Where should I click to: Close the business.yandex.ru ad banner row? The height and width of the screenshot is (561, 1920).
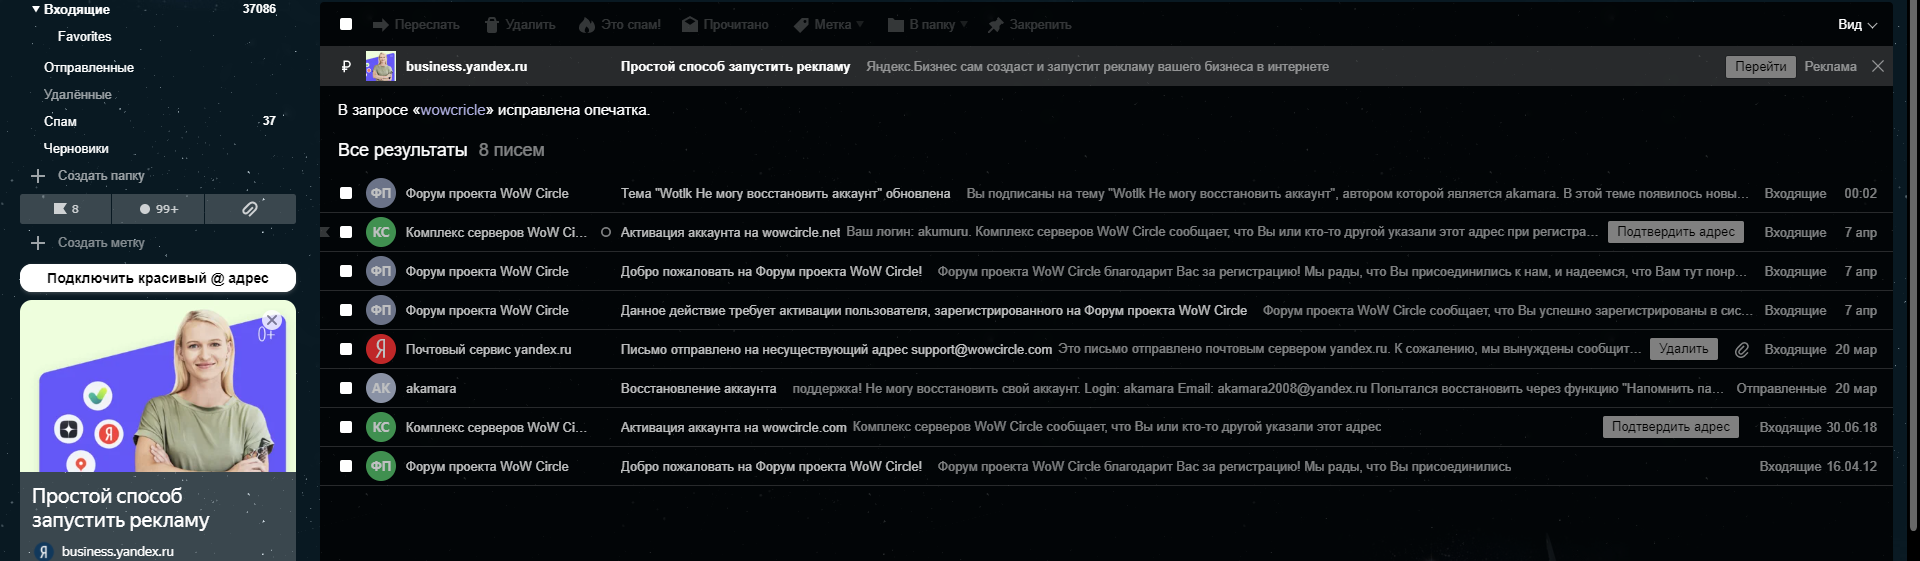(x=1878, y=66)
